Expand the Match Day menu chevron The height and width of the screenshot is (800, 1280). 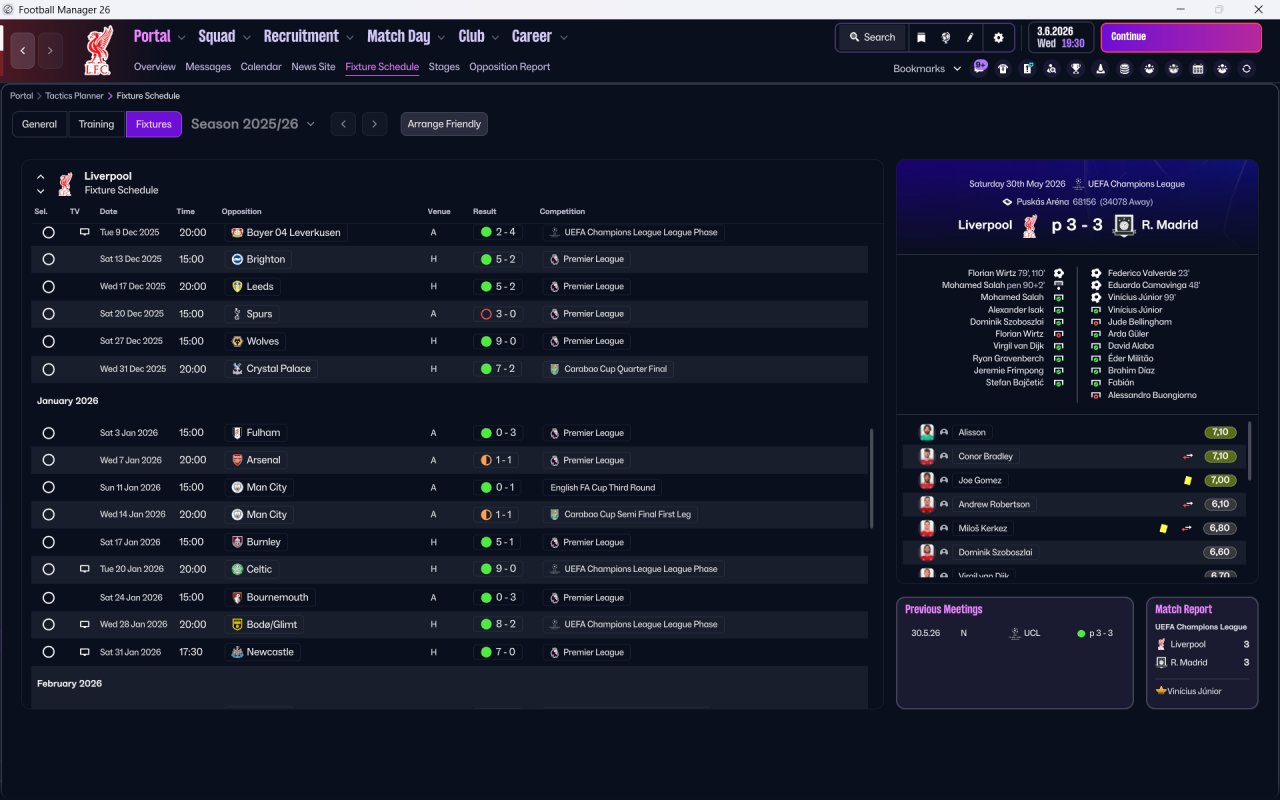pos(442,38)
